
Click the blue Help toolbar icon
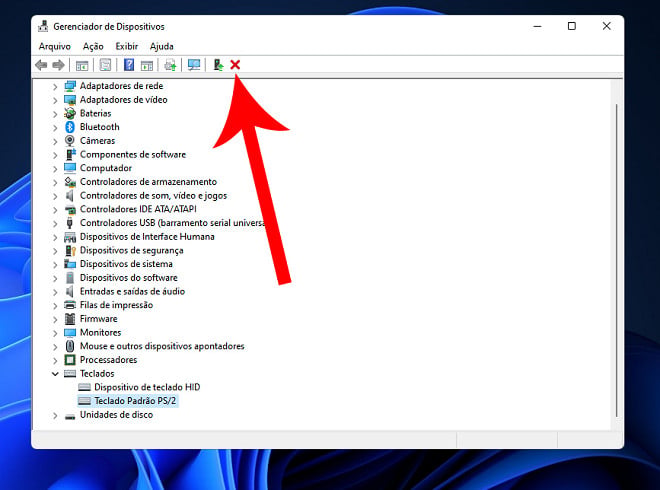[129, 65]
